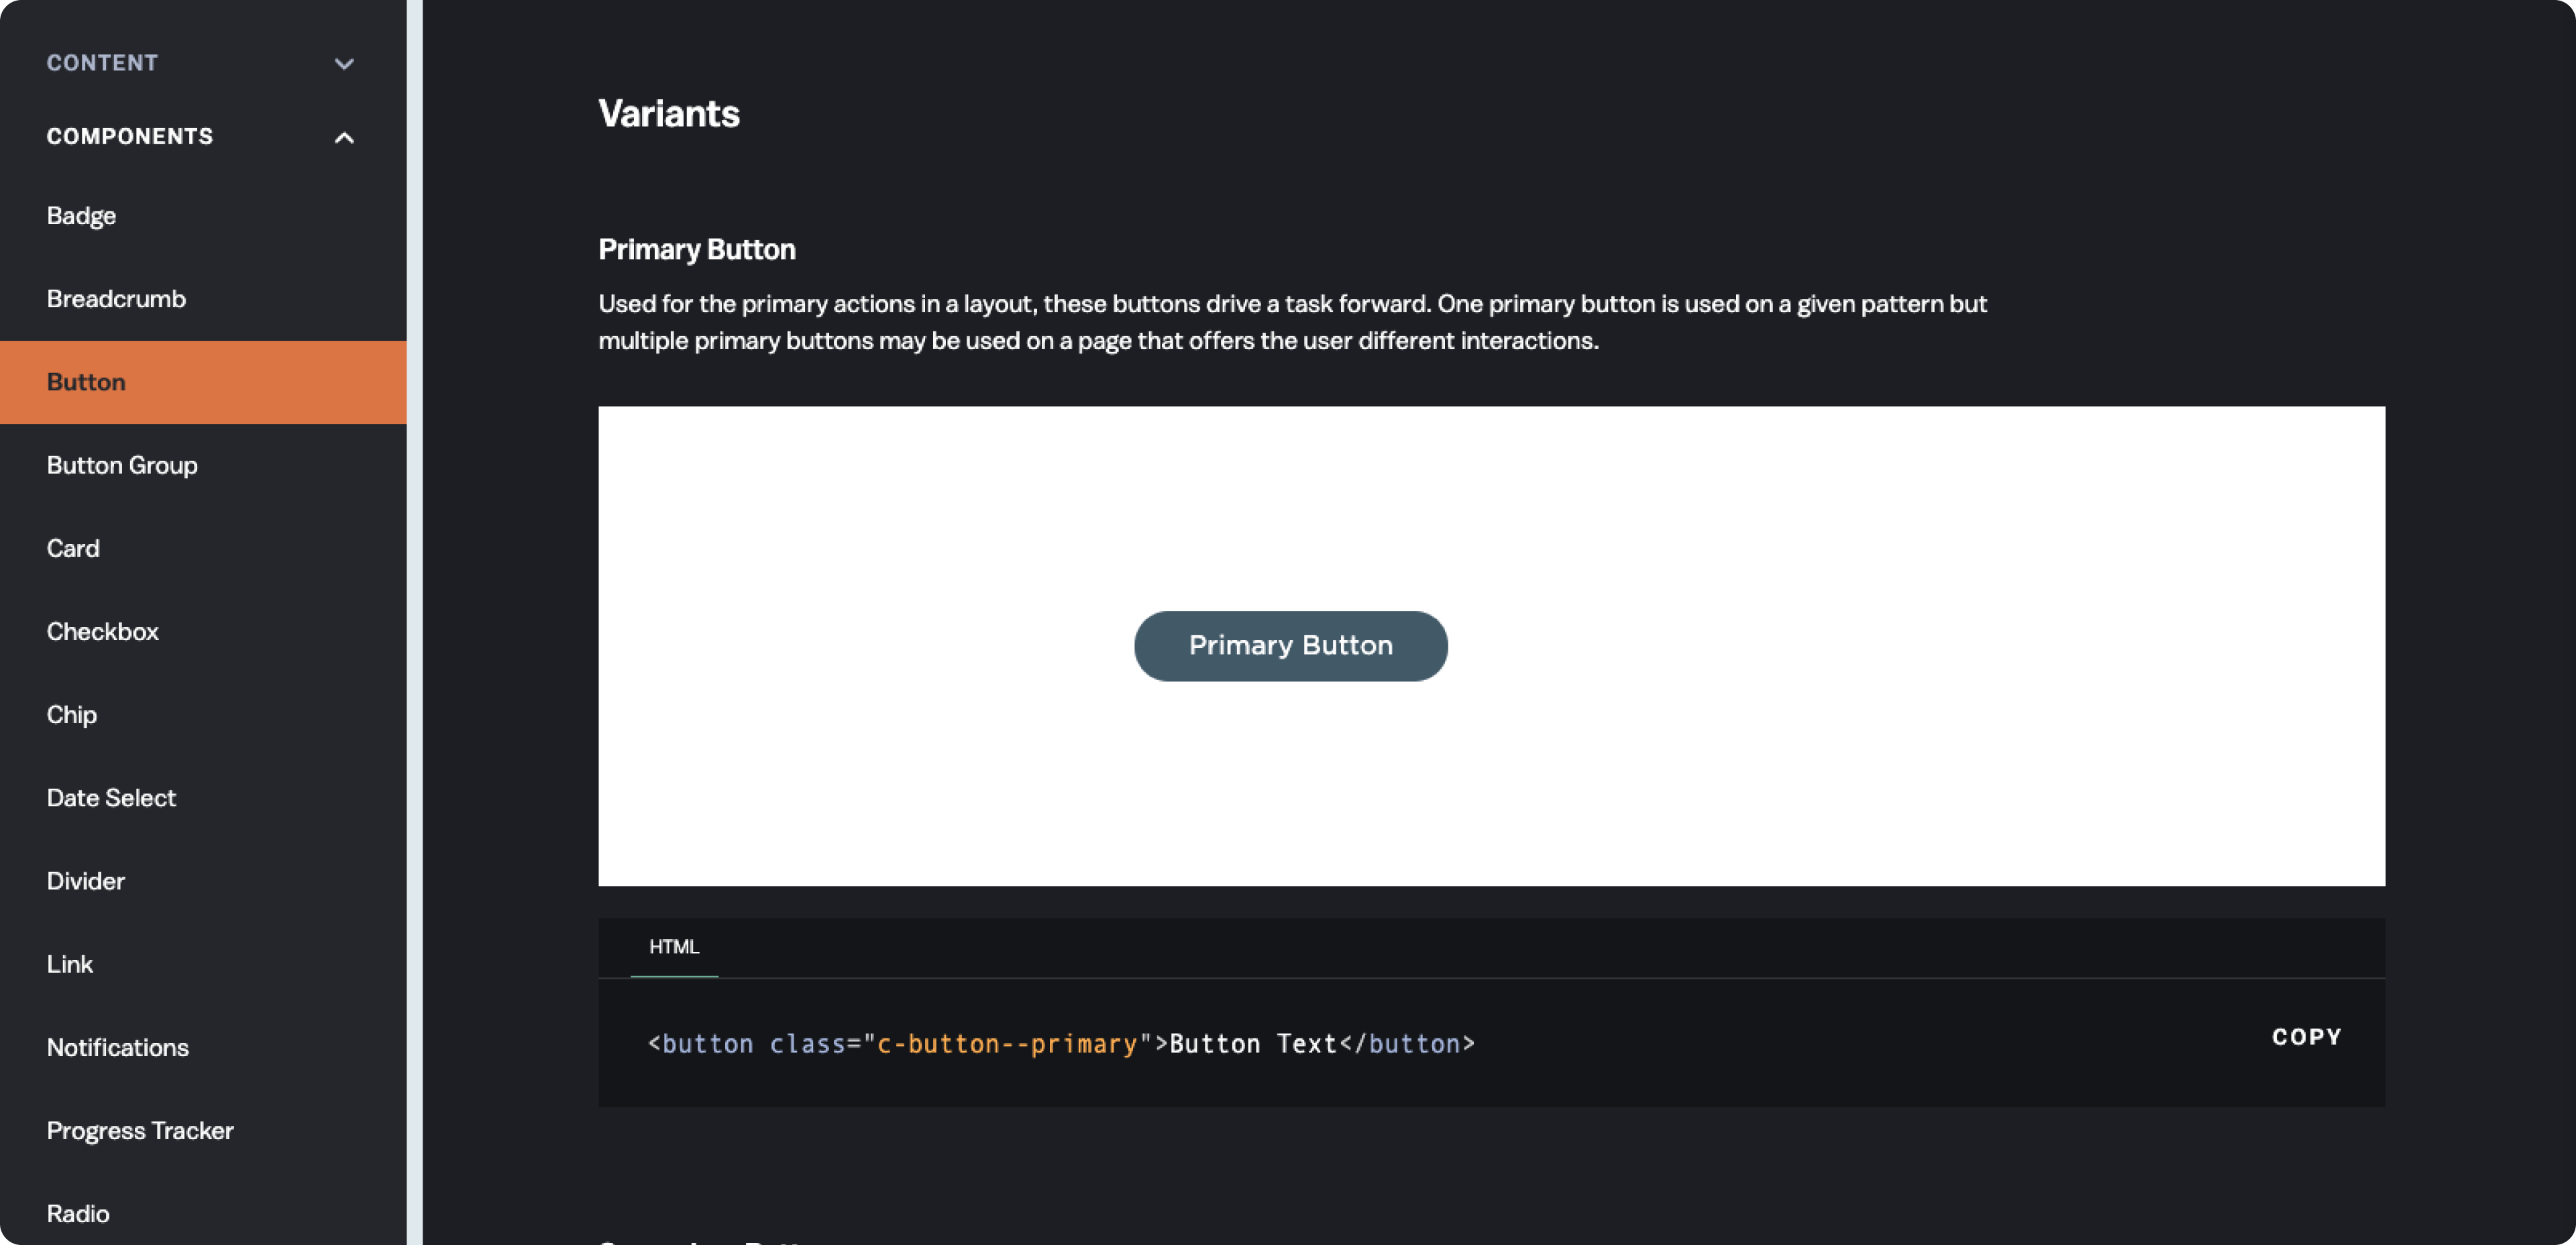
Task: Switch to the HTML code tab
Action: (x=674, y=946)
